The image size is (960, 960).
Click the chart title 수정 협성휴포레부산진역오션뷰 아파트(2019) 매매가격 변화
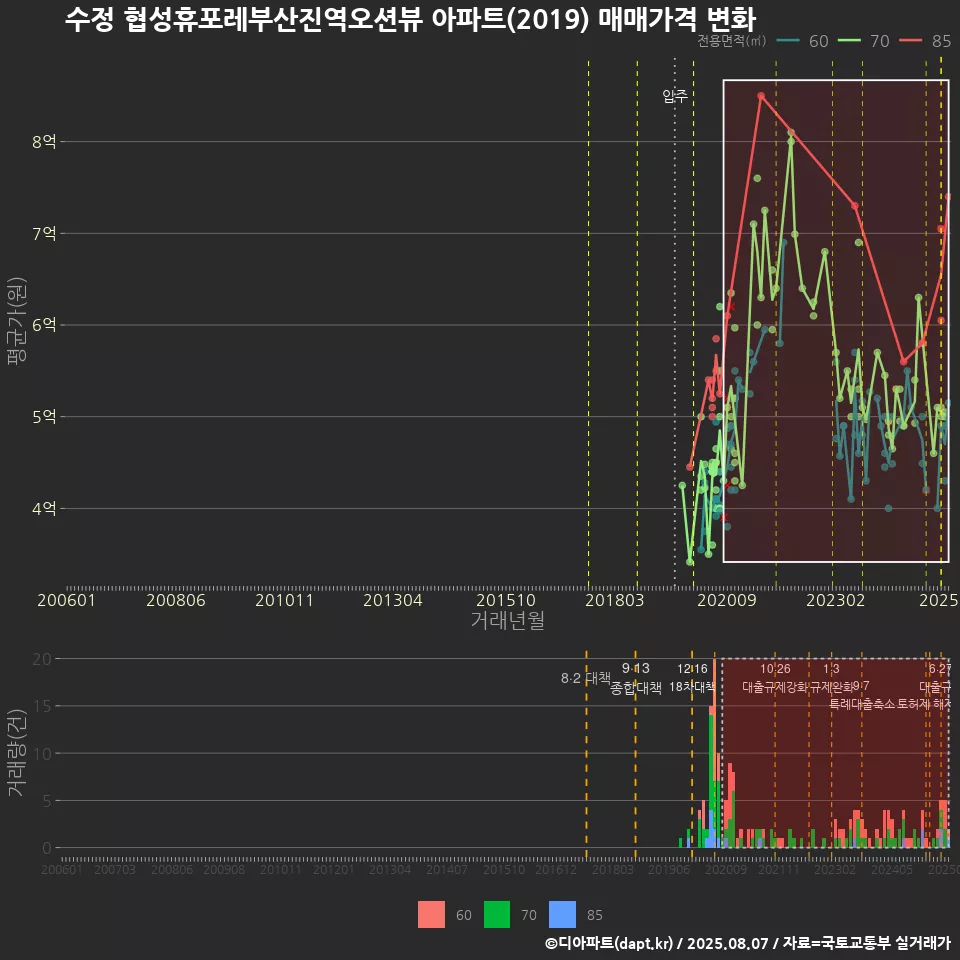point(410,20)
